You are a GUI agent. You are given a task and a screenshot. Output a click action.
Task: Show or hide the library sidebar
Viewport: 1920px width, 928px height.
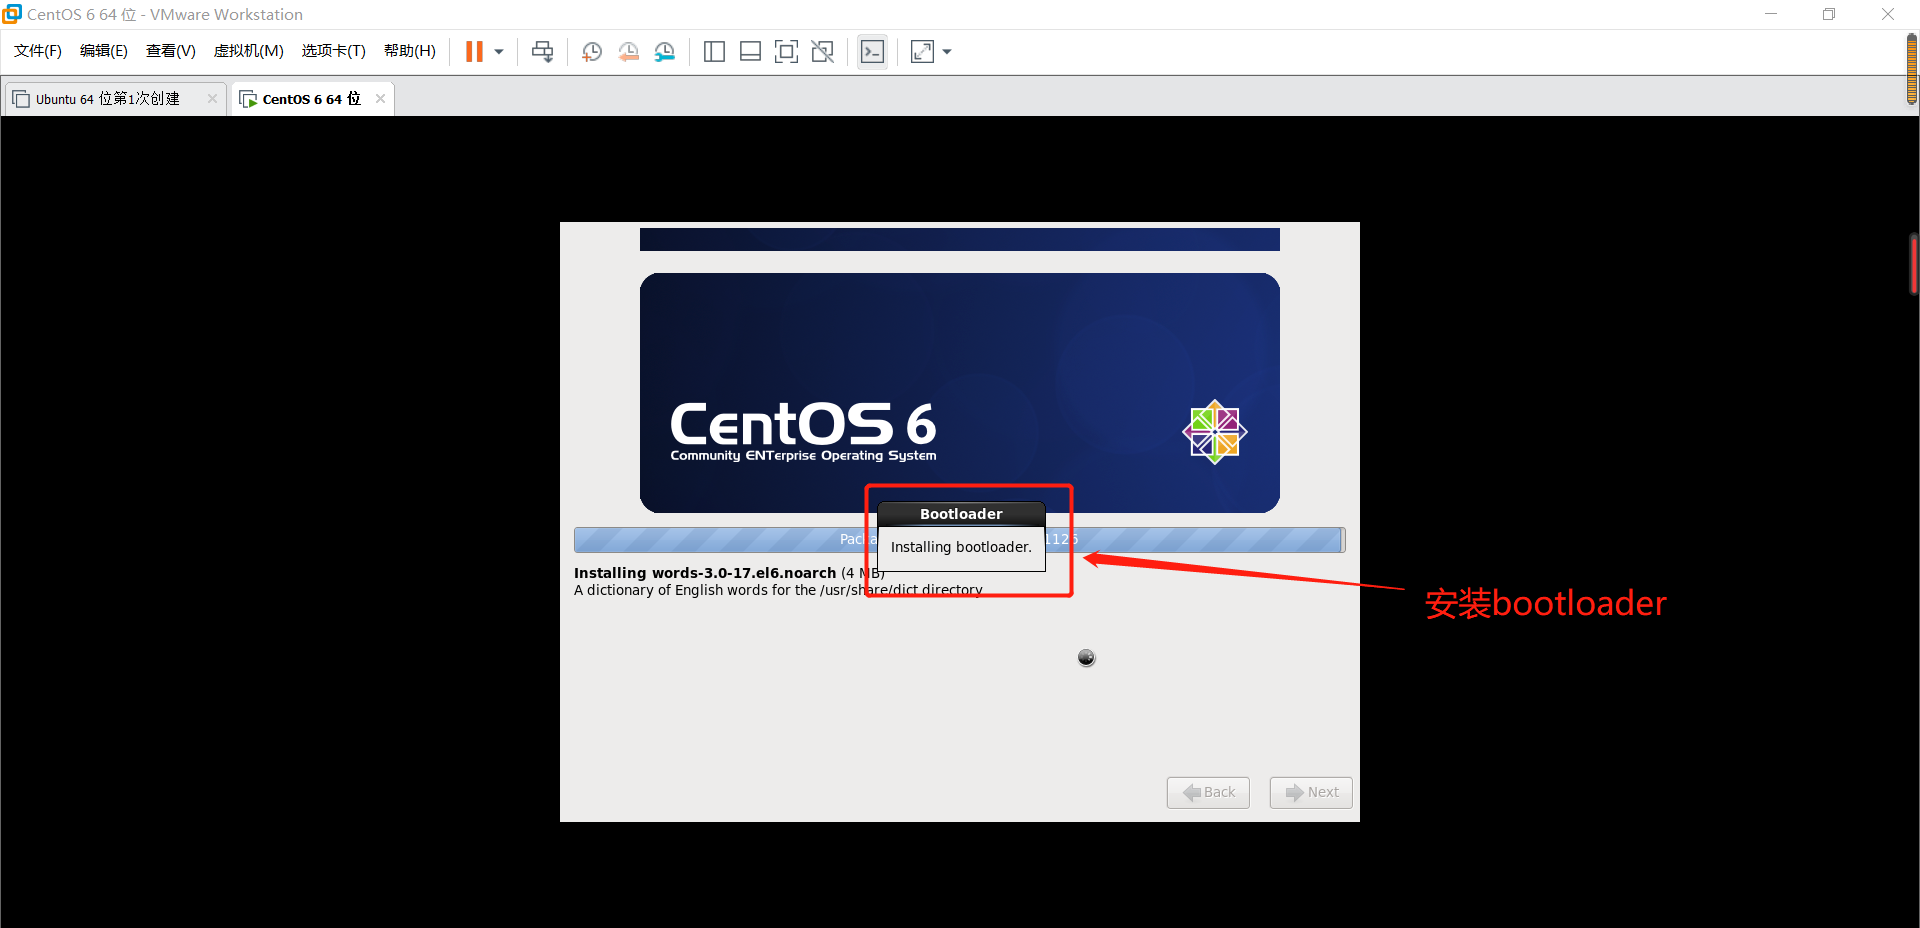(714, 52)
